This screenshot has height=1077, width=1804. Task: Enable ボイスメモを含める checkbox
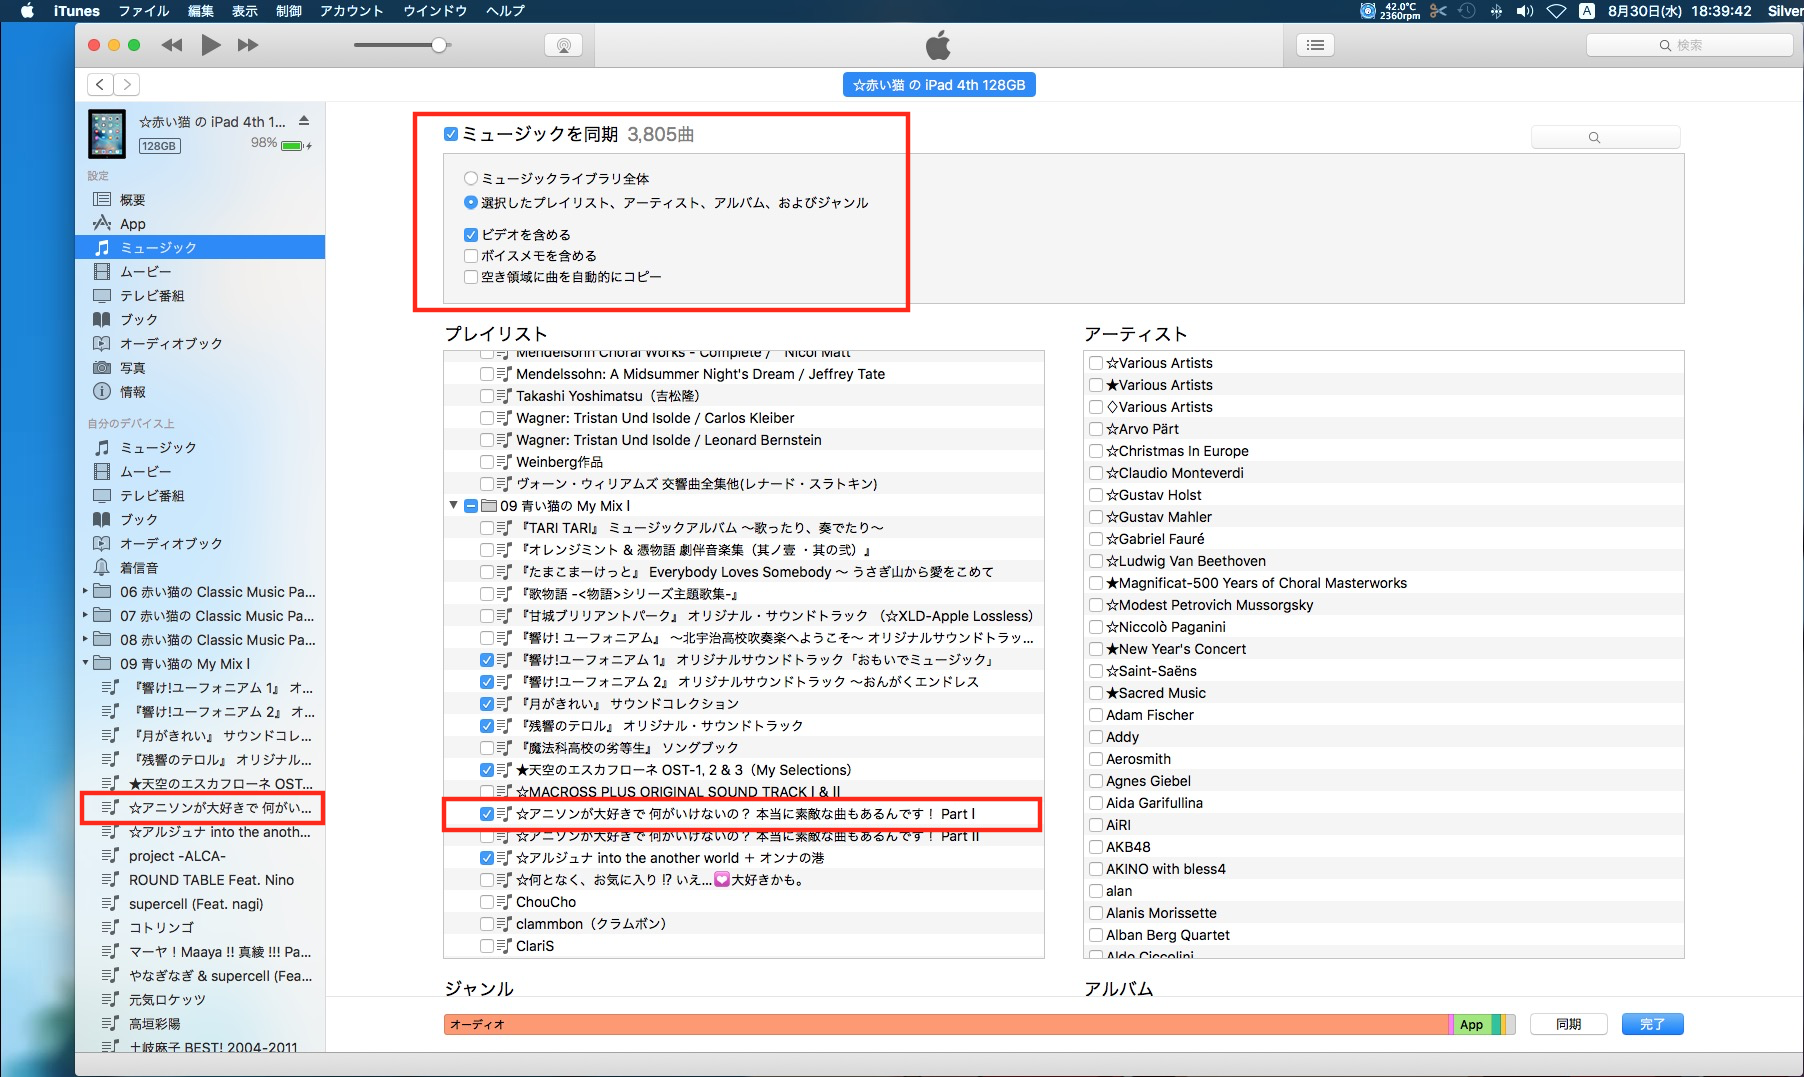coord(470,256)
